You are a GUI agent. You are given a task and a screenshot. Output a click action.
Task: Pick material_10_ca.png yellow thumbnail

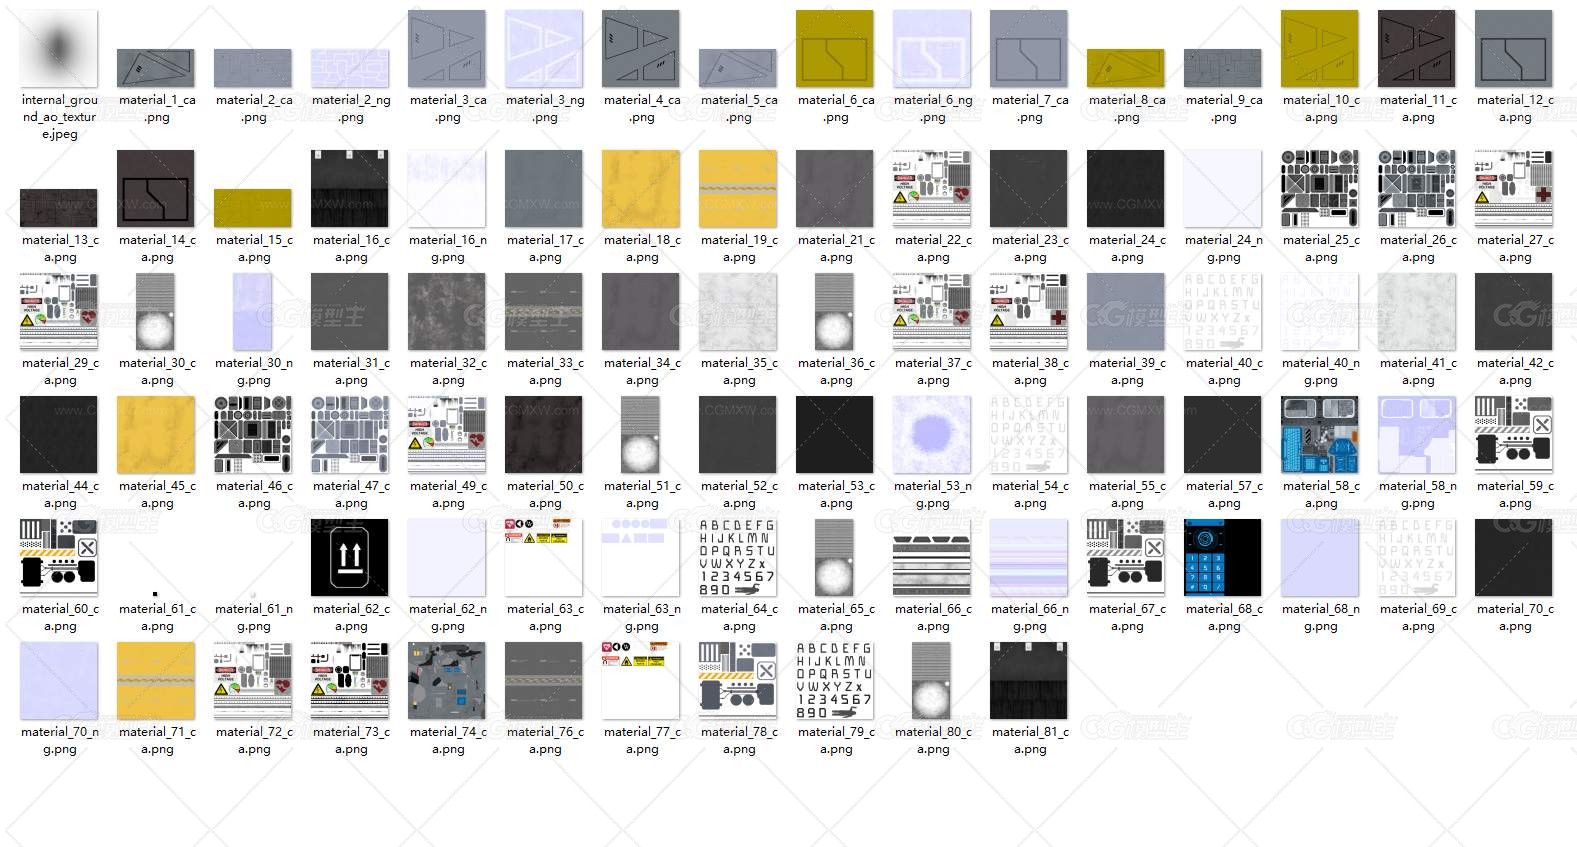coord(1320,48)
